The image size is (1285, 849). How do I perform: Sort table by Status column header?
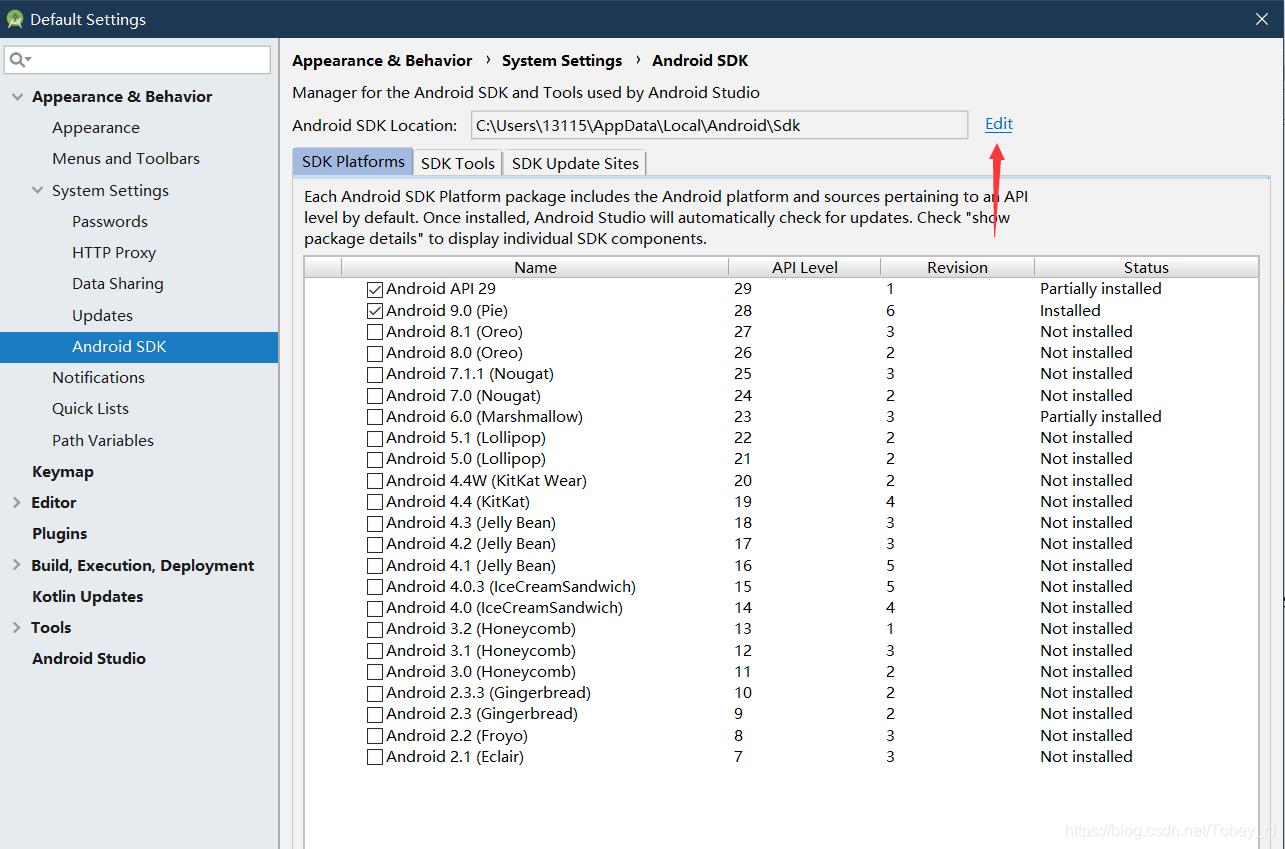tap(1146, 267)
